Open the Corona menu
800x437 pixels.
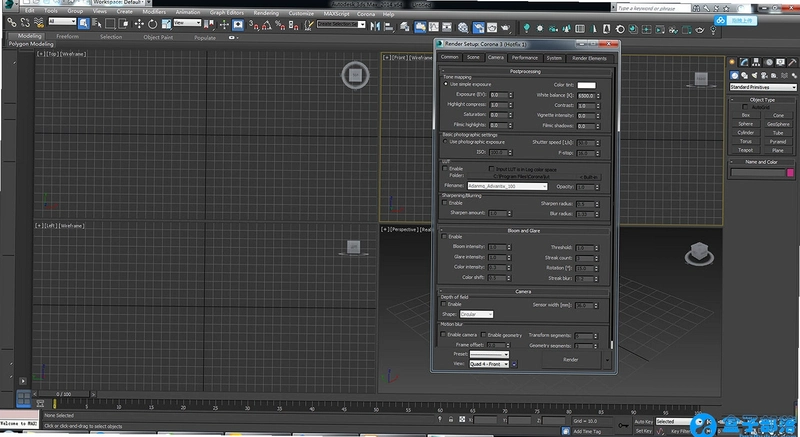(366, 14)
